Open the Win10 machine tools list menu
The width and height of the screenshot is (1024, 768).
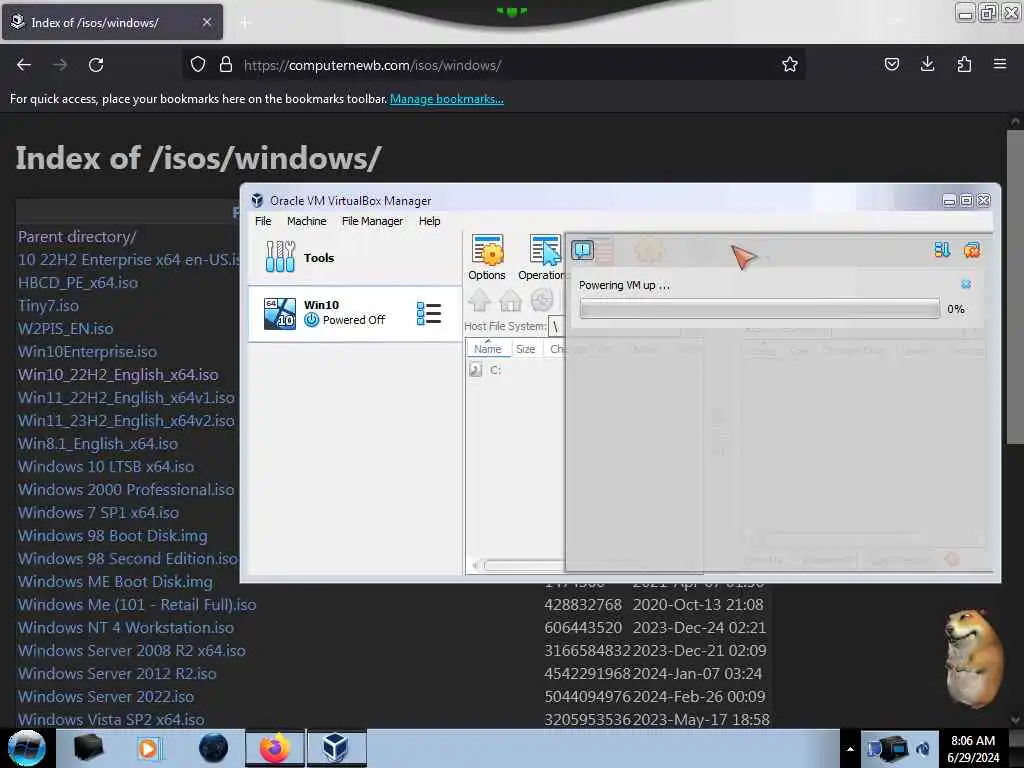428,313
